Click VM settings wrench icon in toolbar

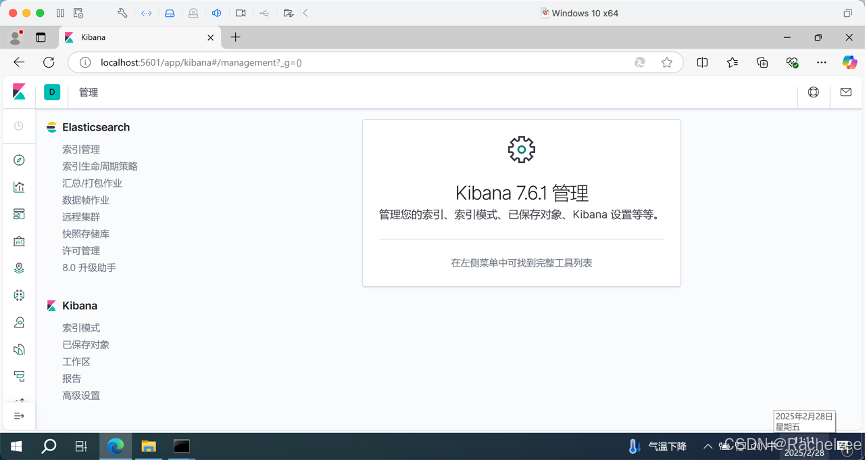click(x=123, y=13)
